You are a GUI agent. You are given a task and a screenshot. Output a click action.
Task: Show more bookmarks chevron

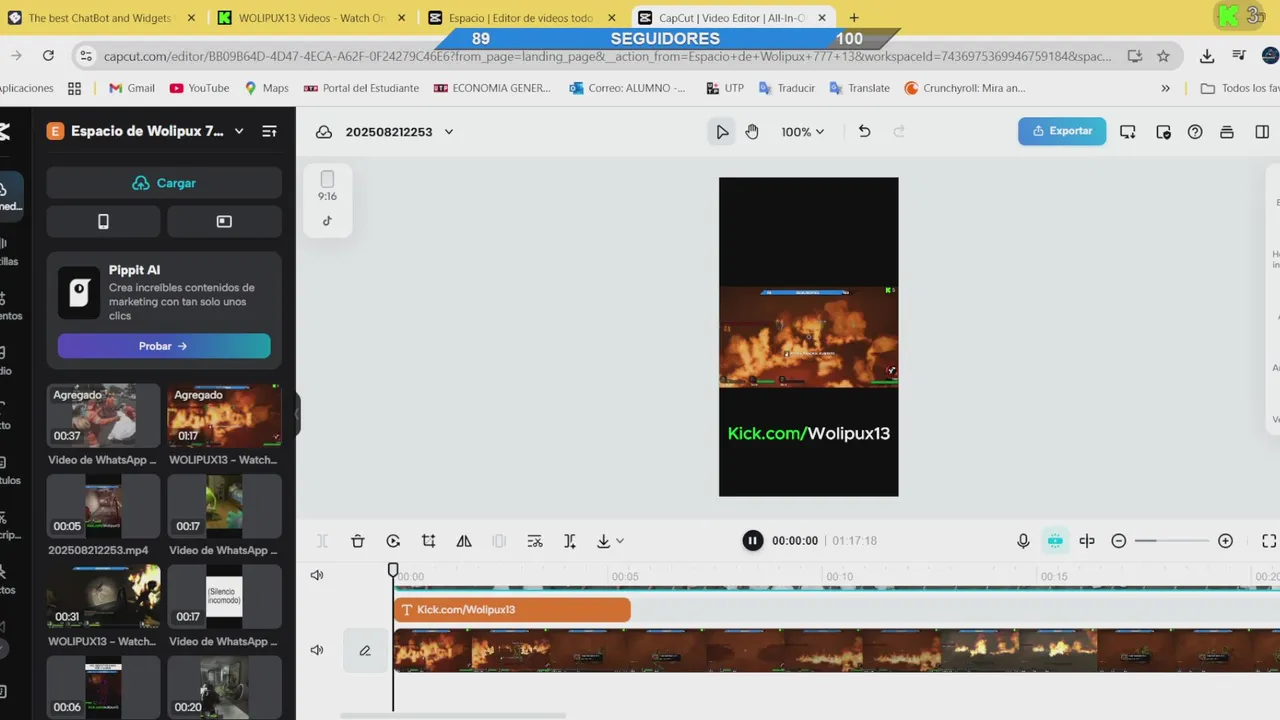point(1165,88)
